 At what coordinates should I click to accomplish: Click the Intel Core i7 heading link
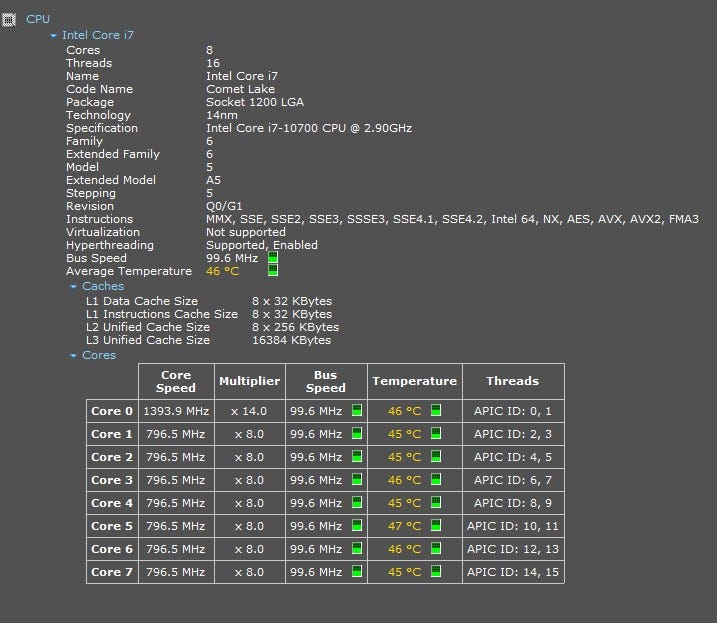(x=98, y=35)
